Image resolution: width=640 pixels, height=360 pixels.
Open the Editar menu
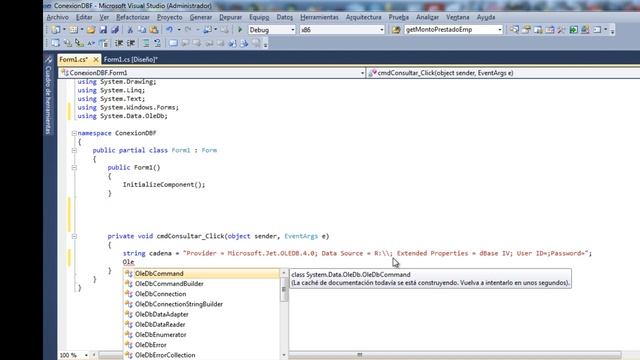[84, 17]
